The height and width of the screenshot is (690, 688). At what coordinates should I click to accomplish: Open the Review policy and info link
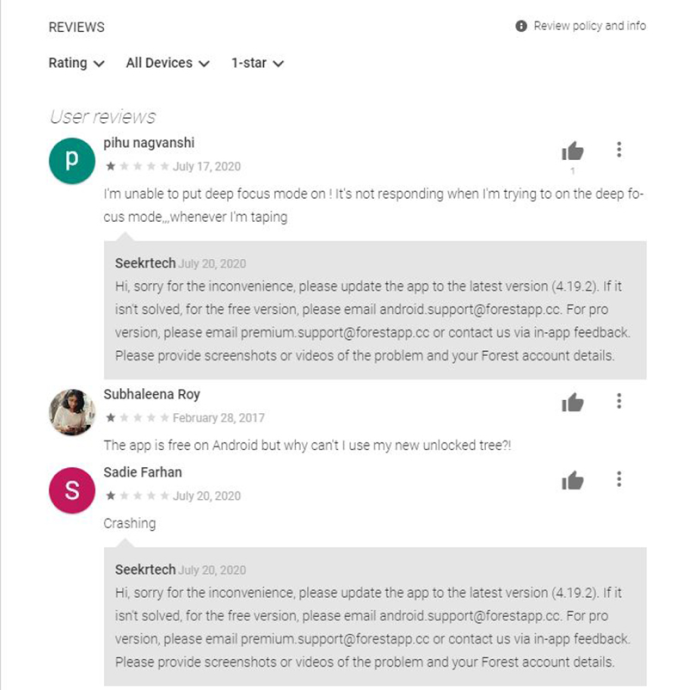[589, 26]
